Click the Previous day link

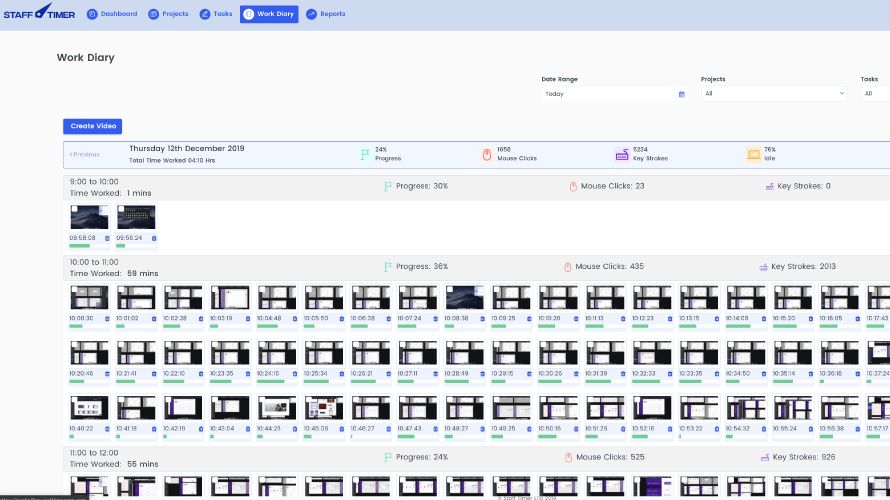[85, 154]
